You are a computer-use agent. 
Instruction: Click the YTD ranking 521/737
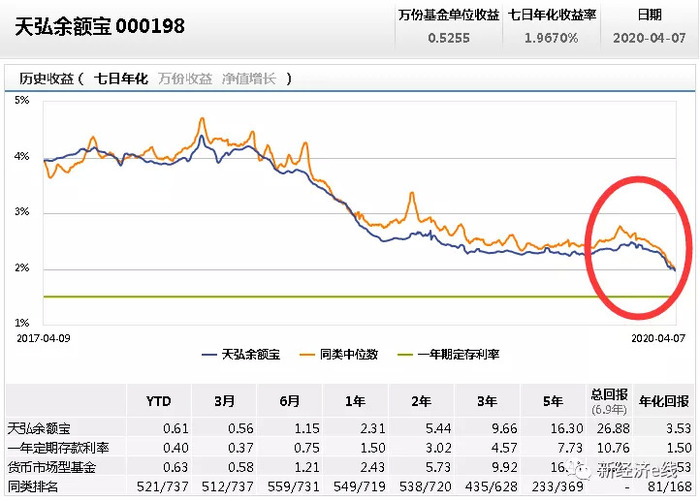[162, 486]
